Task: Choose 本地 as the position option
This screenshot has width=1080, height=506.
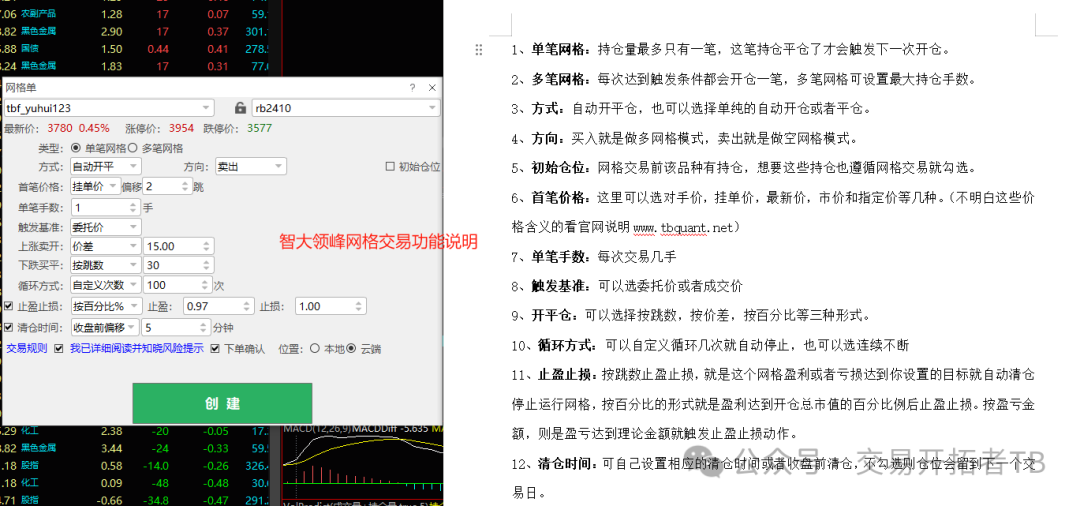Action: coord(315,348)
